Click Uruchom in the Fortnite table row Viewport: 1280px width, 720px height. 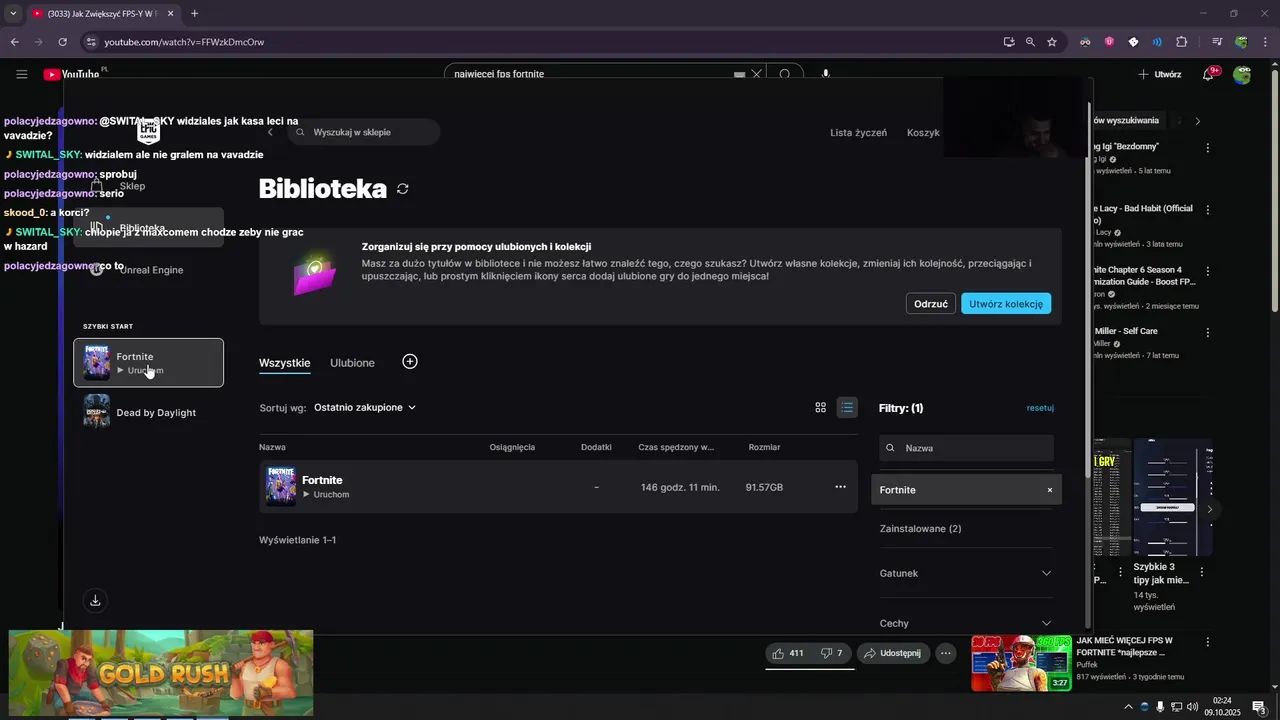(x=326, y=495)
